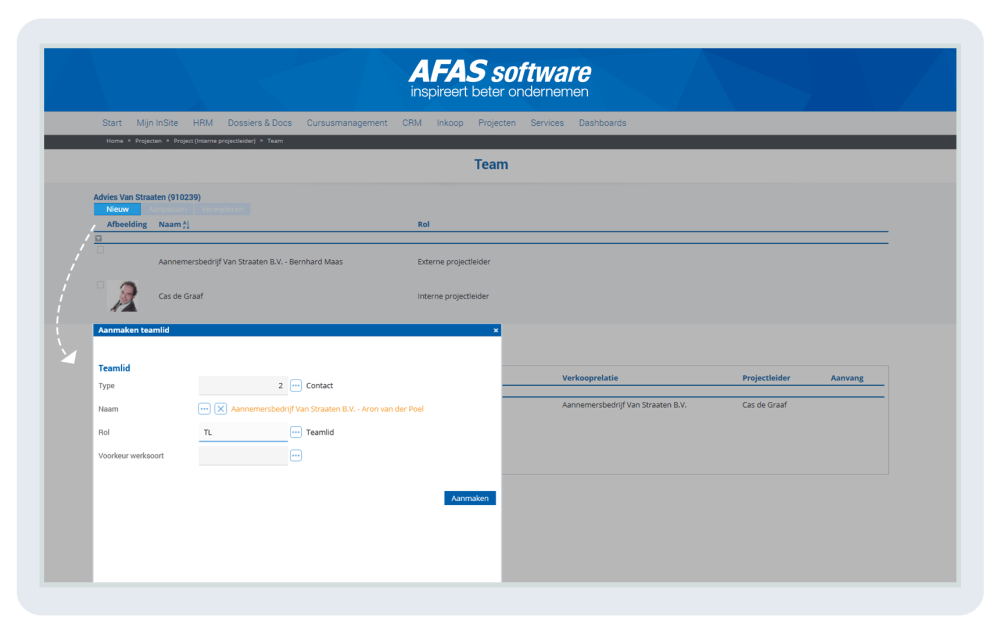This screenshot has height=641, width=1000.
Task: Go to Project (Interne projectleider) breadcrumb
Action: (214, 141)
